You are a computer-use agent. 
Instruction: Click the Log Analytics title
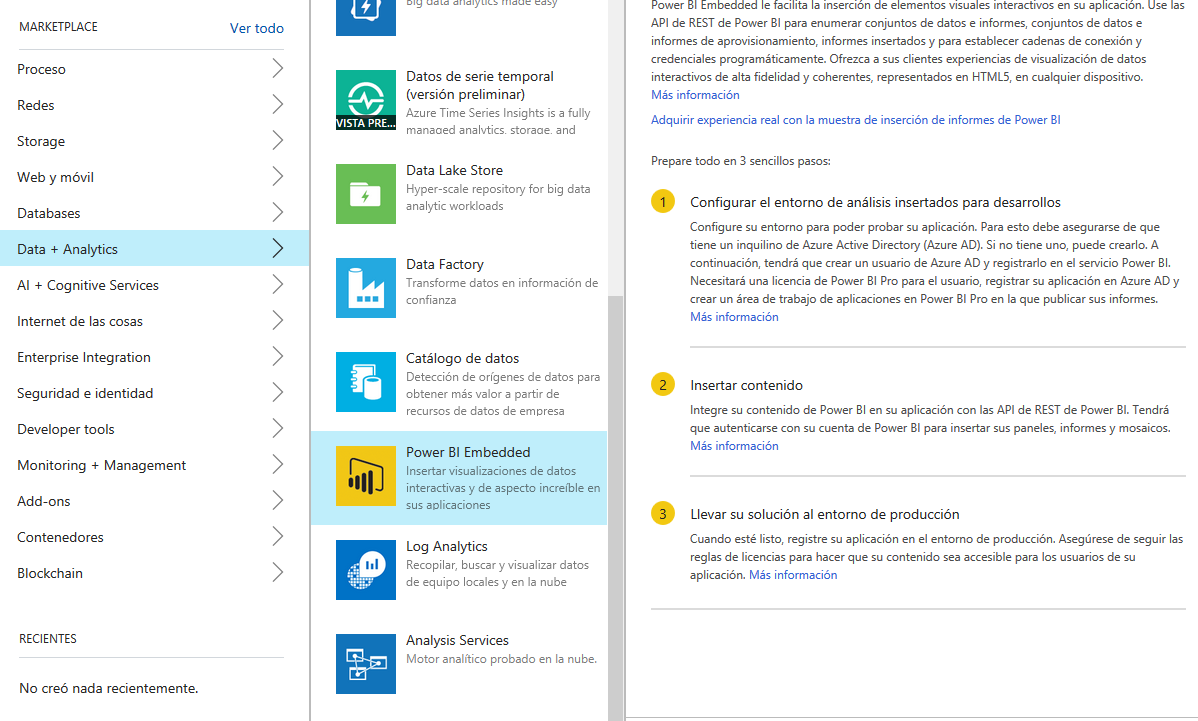447,546
